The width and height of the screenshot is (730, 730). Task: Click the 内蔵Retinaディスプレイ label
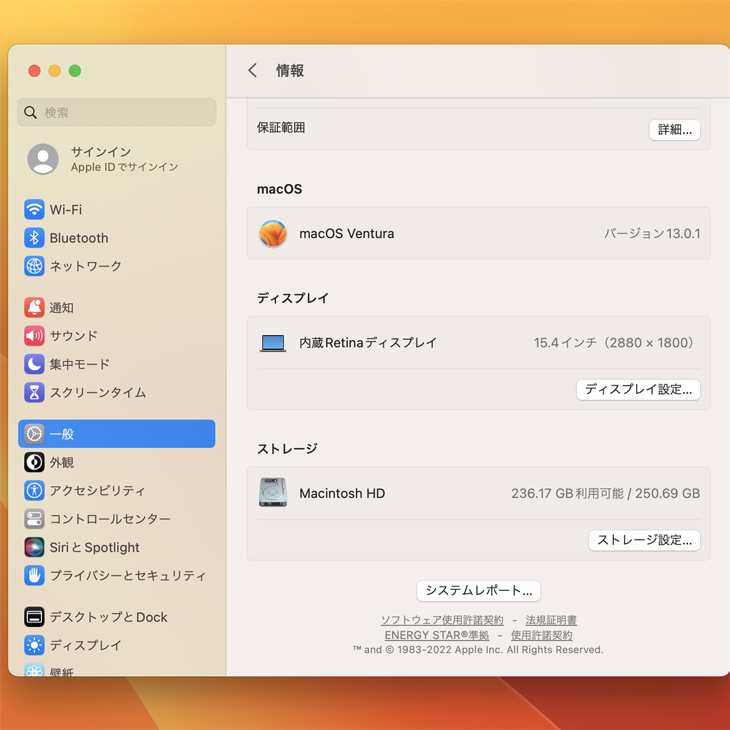click(368, 343)
